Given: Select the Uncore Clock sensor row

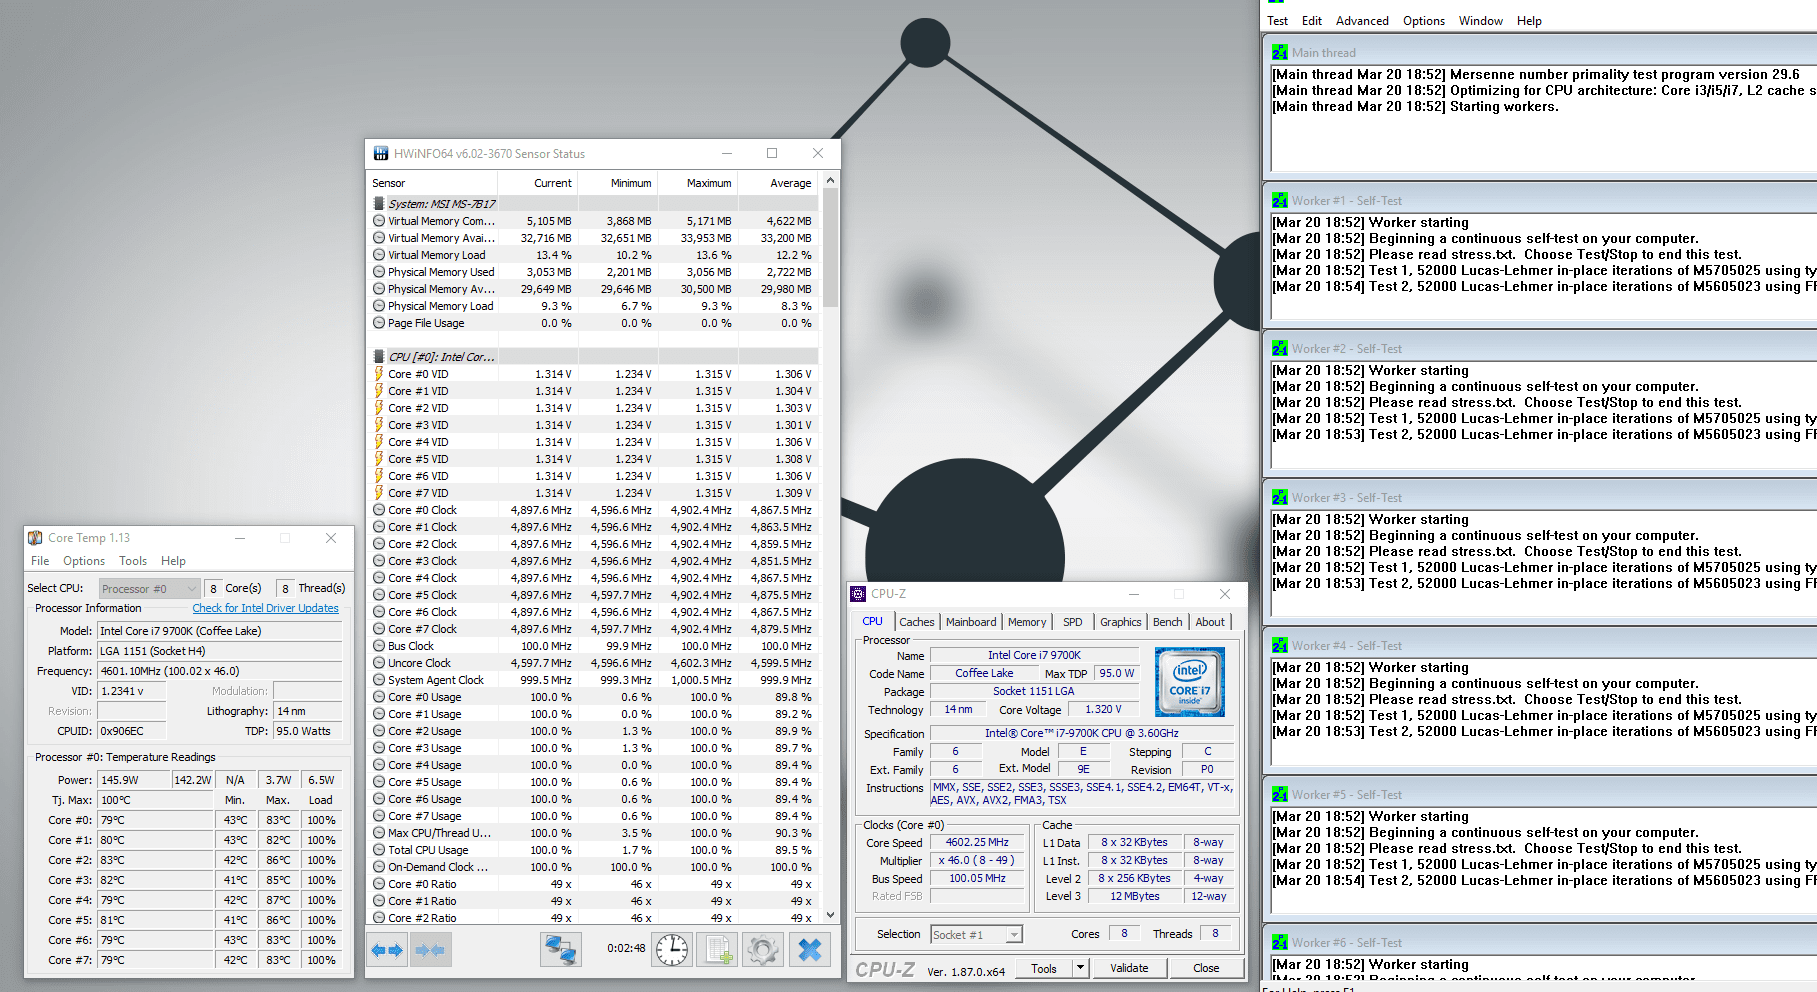Looking at the screenshot, I should (594, 663).
